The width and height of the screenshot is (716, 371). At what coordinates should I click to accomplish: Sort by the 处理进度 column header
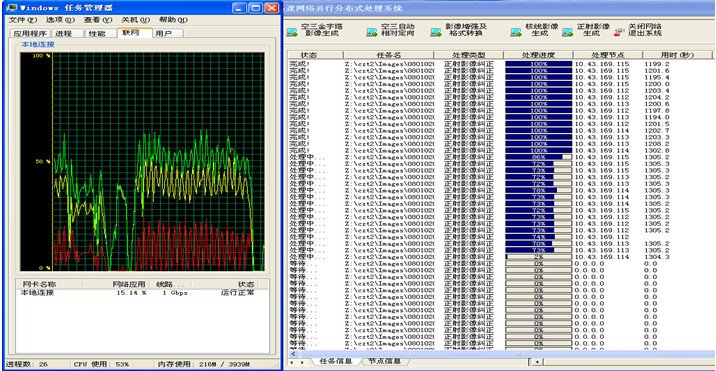[x=538, y=55]
